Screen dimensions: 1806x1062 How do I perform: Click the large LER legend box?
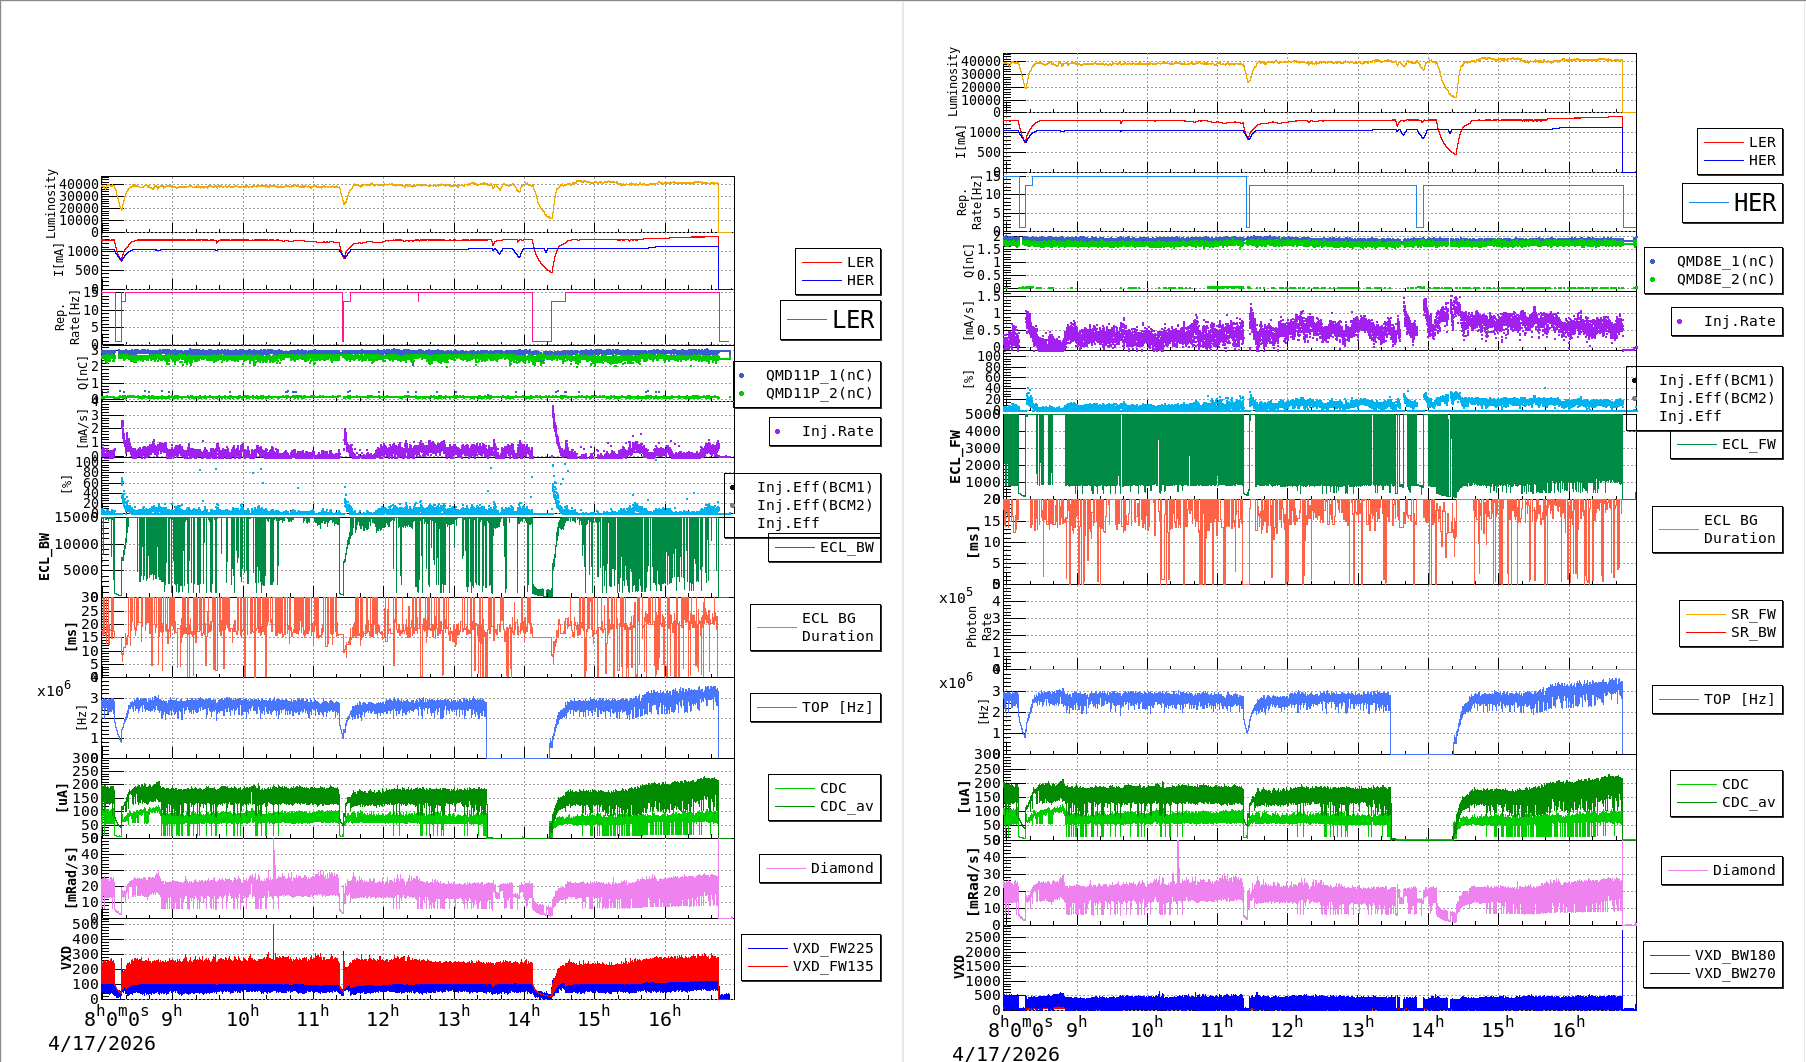click(x=830, y=320)
